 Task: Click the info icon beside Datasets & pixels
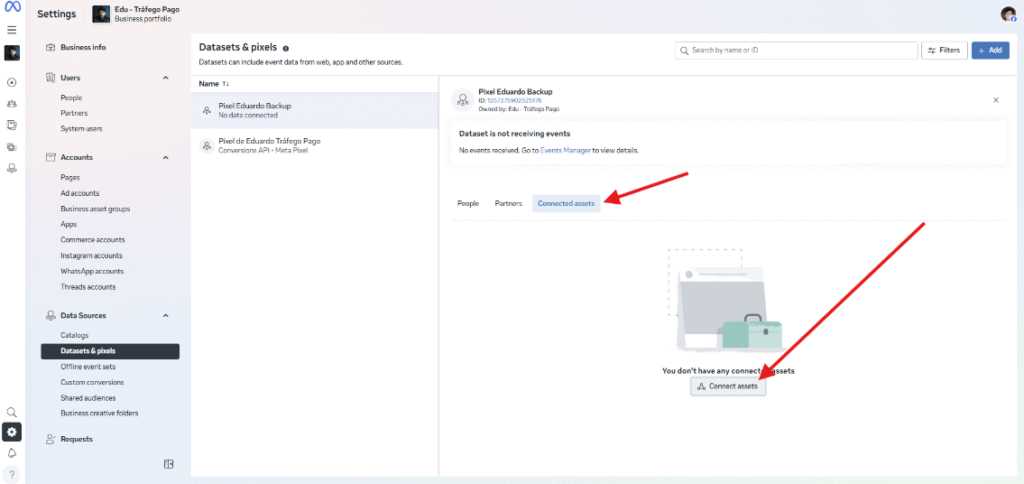point(286,48)
